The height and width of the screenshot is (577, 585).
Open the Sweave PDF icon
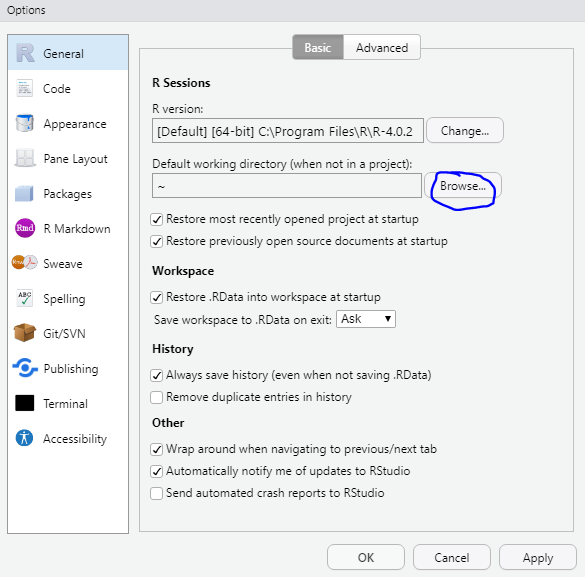[25, 263]
